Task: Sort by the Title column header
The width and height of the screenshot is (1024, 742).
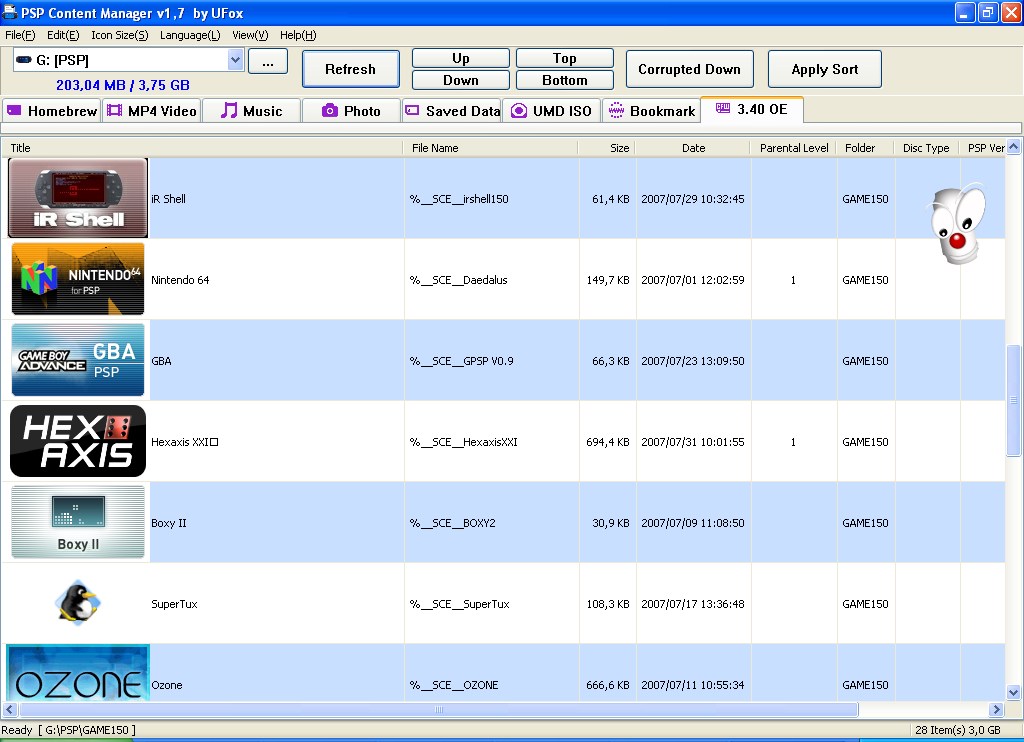Action: [202, 148]
